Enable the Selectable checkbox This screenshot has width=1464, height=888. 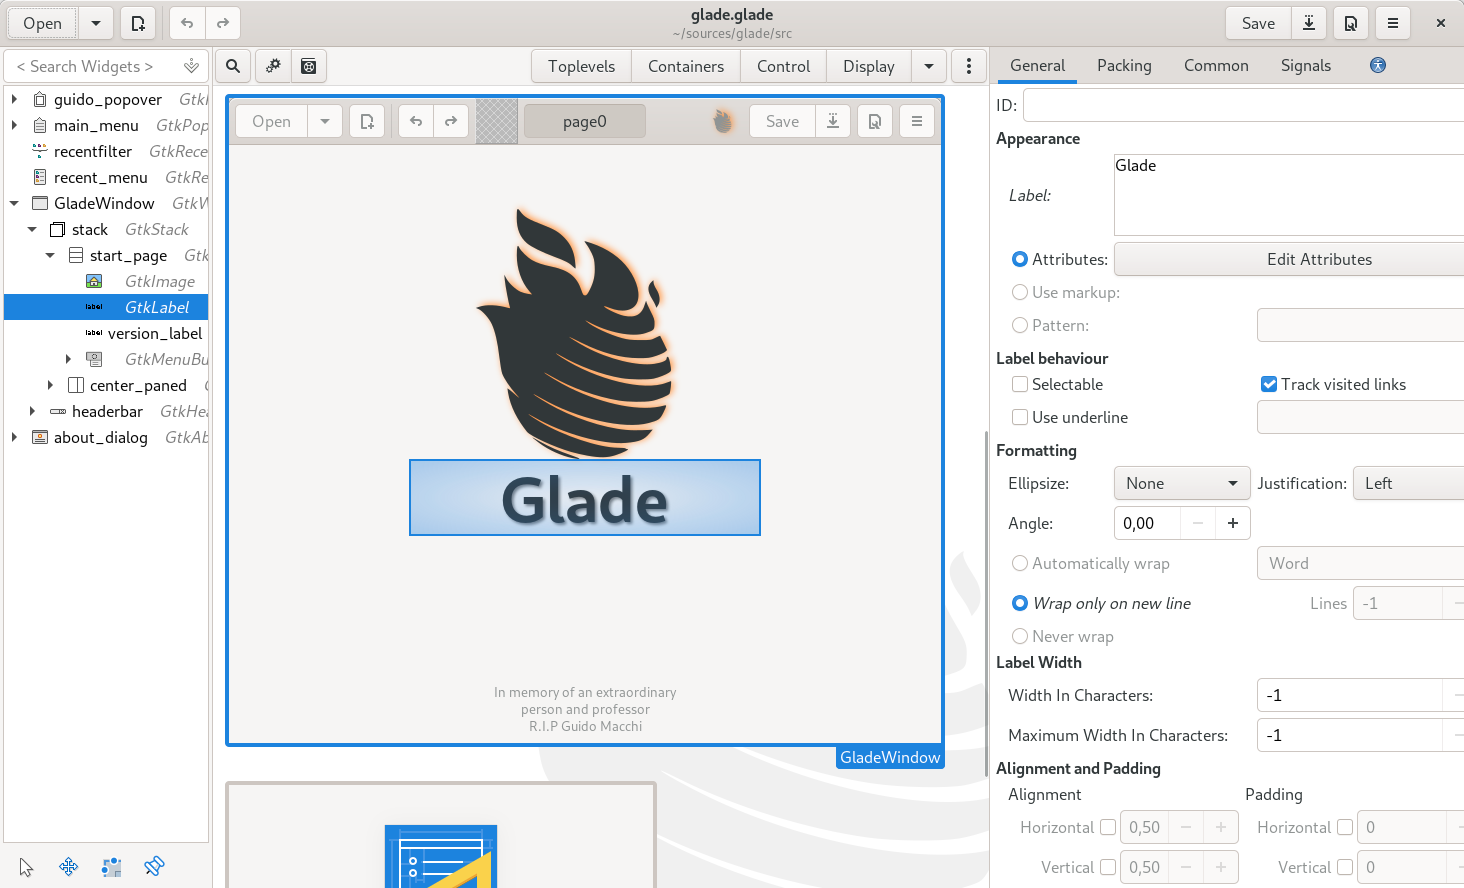1020,384
